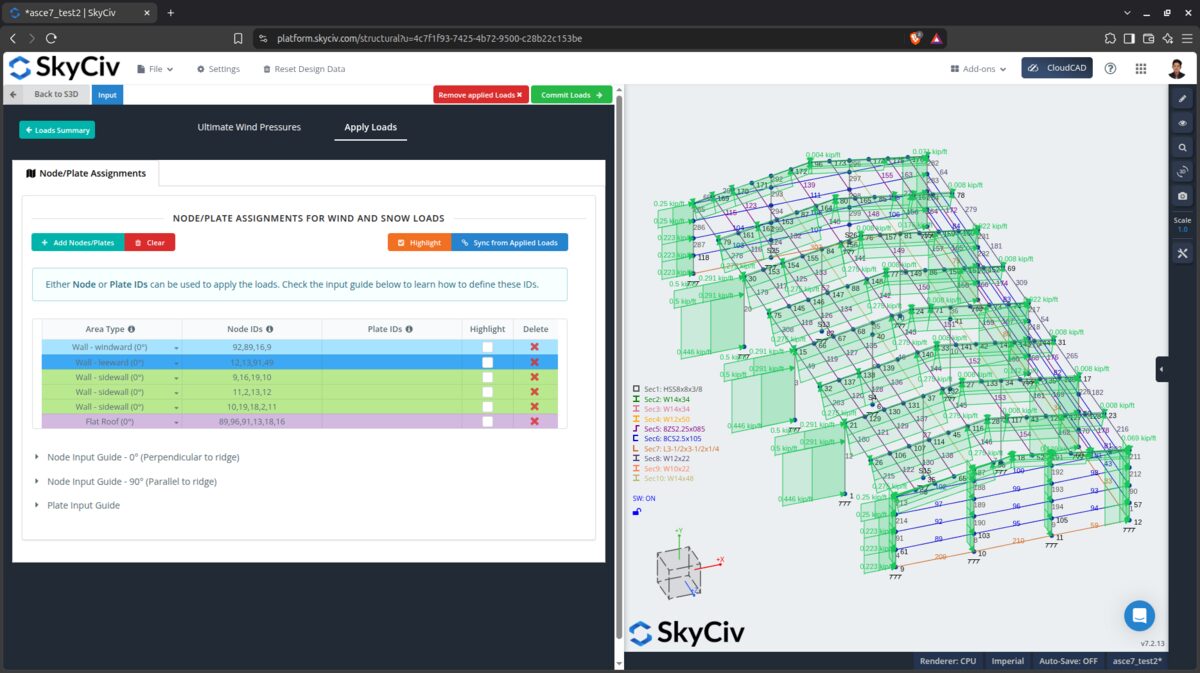Image resolution: width=1200 pixels, height=673 pixels.
Task: Open the Add-ons dropdown
Action: pos(978,69)
